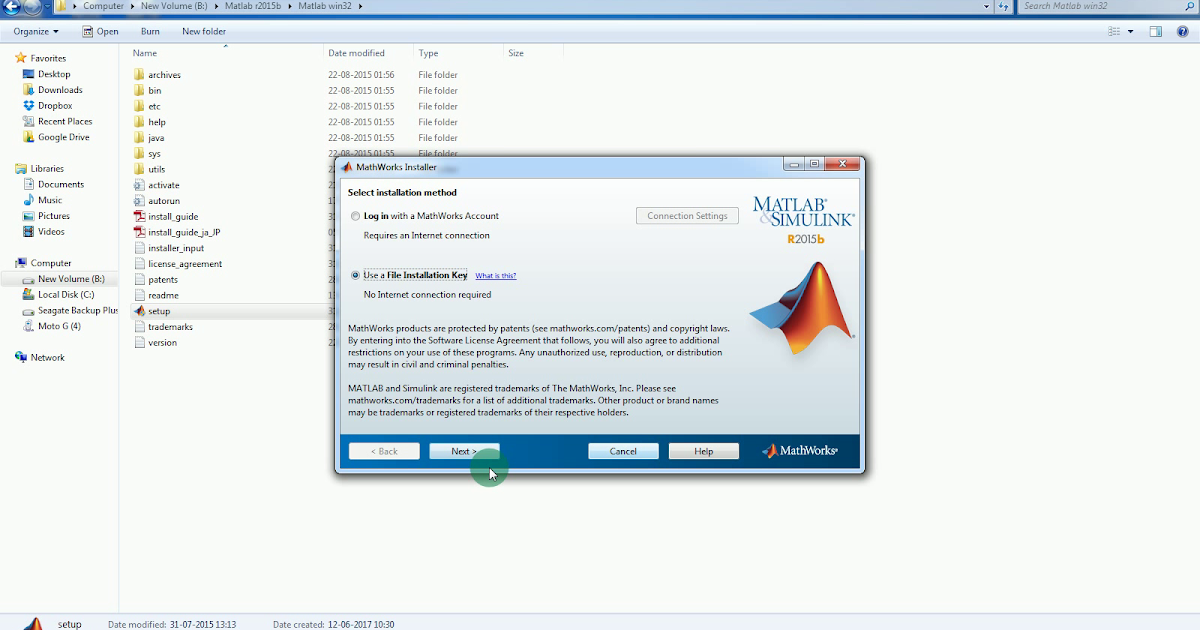Select the install_guide PDF icon
The height and width of the screenshot is (630, 1200).
tap(139, 216)
